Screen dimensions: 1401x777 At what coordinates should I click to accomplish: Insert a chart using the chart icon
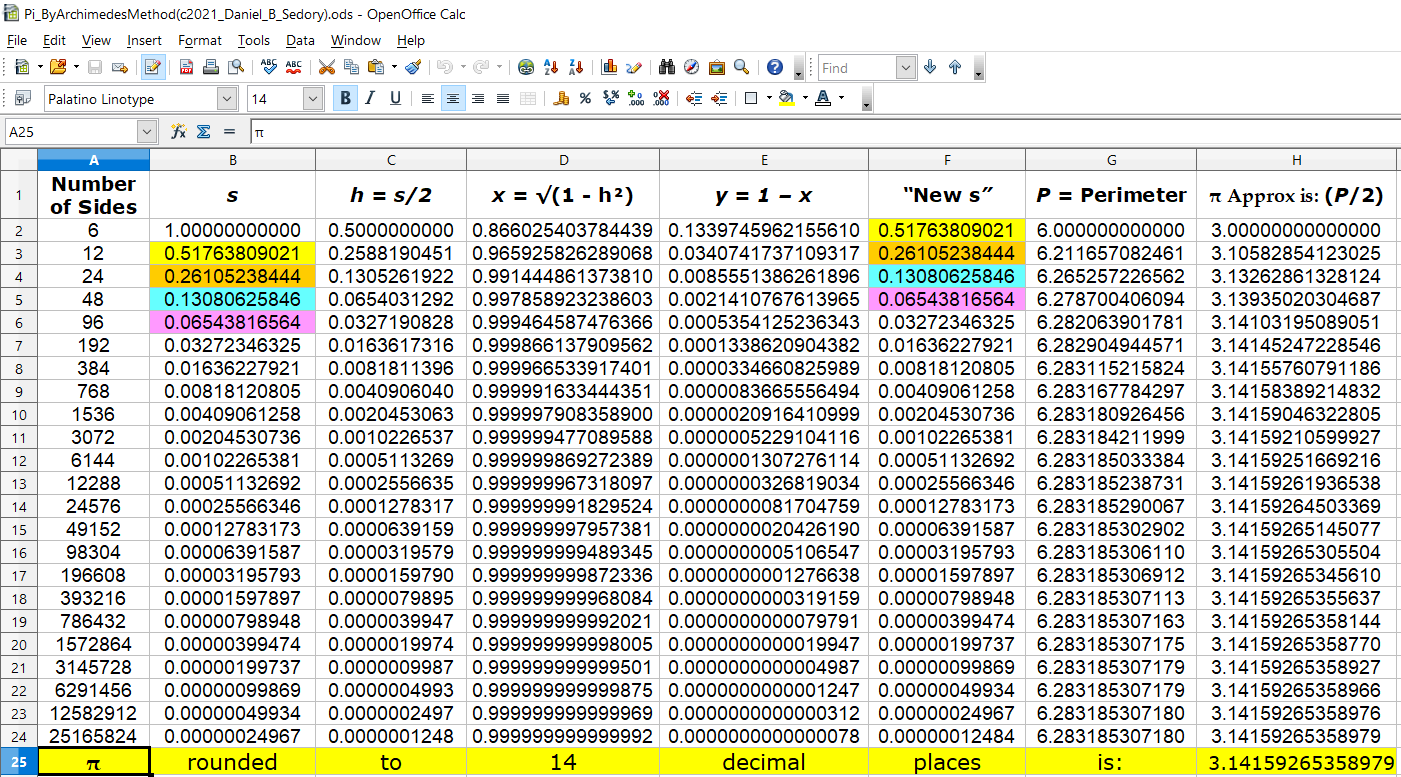609,68
